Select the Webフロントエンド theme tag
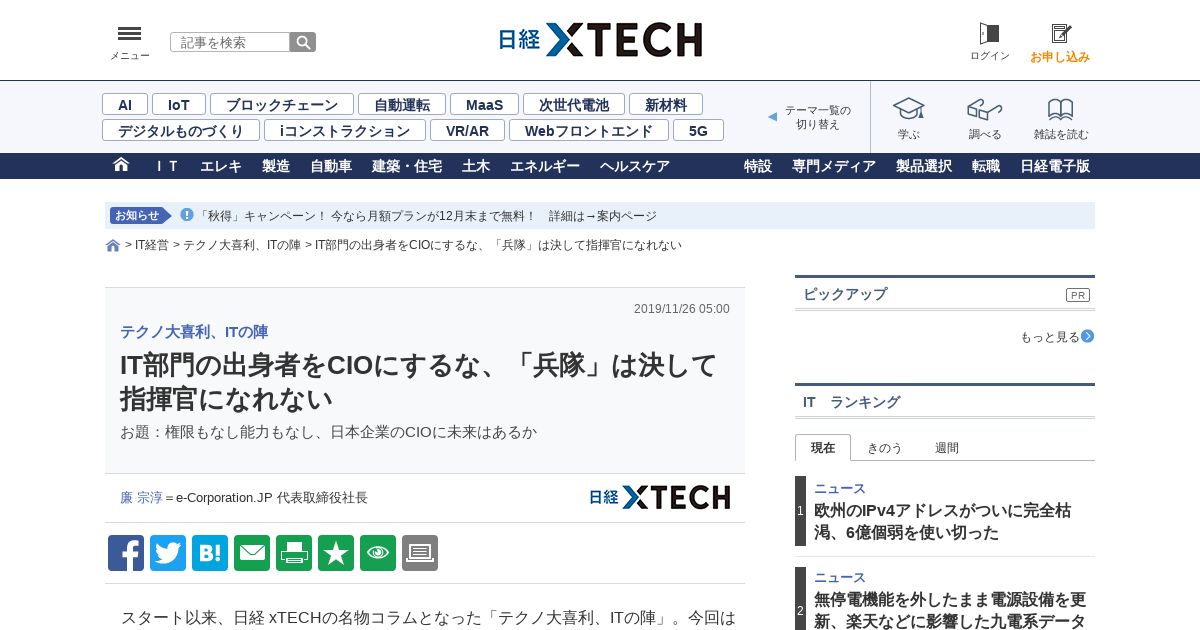 click(589, 130)
